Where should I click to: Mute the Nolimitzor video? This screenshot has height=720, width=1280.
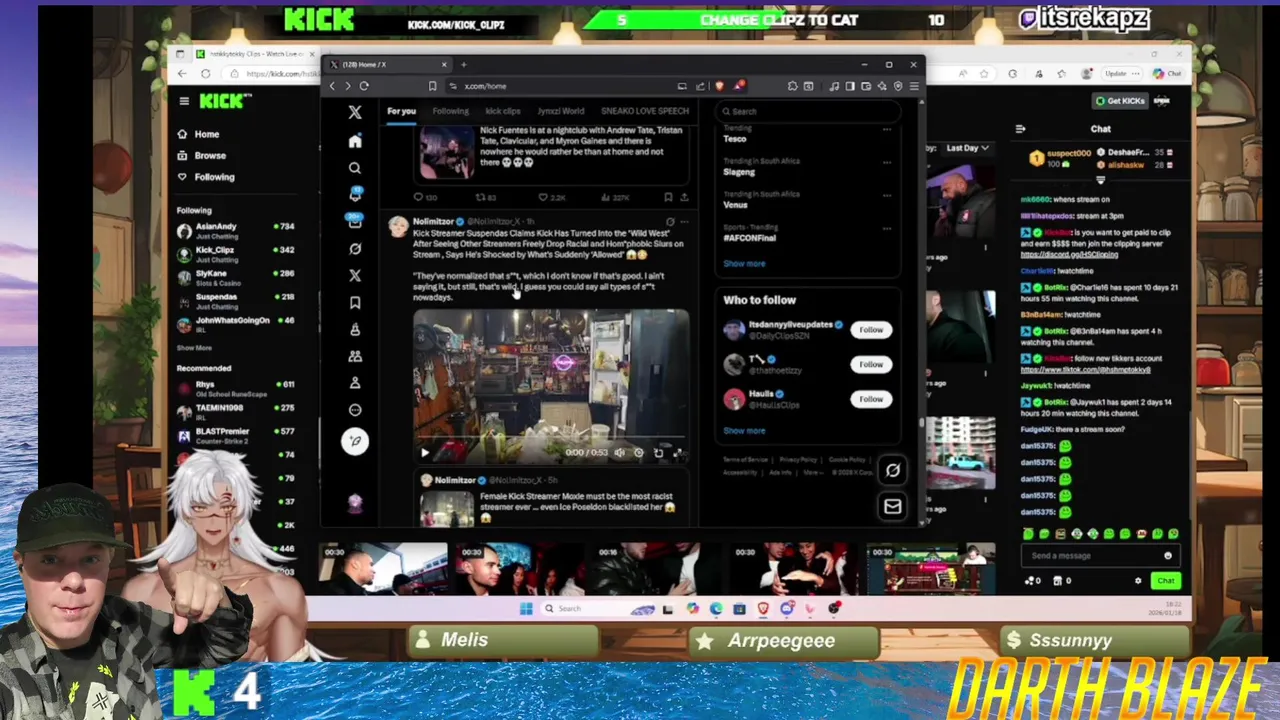(619, 453)
